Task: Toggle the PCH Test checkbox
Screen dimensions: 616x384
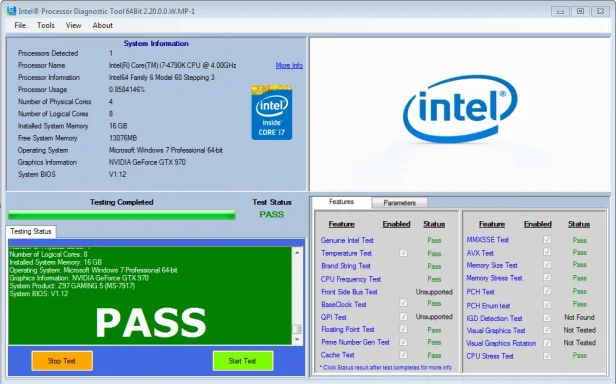Action: click(x=546, y=290)
